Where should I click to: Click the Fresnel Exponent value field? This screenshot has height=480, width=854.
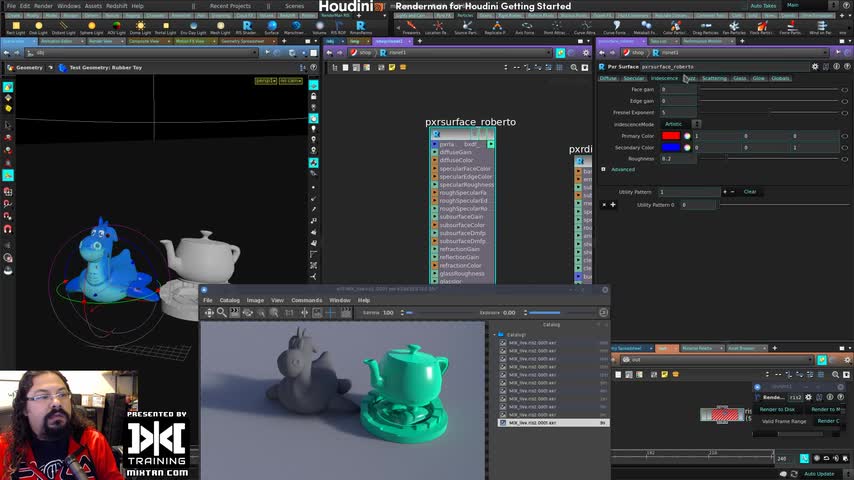tap(678, 113)
